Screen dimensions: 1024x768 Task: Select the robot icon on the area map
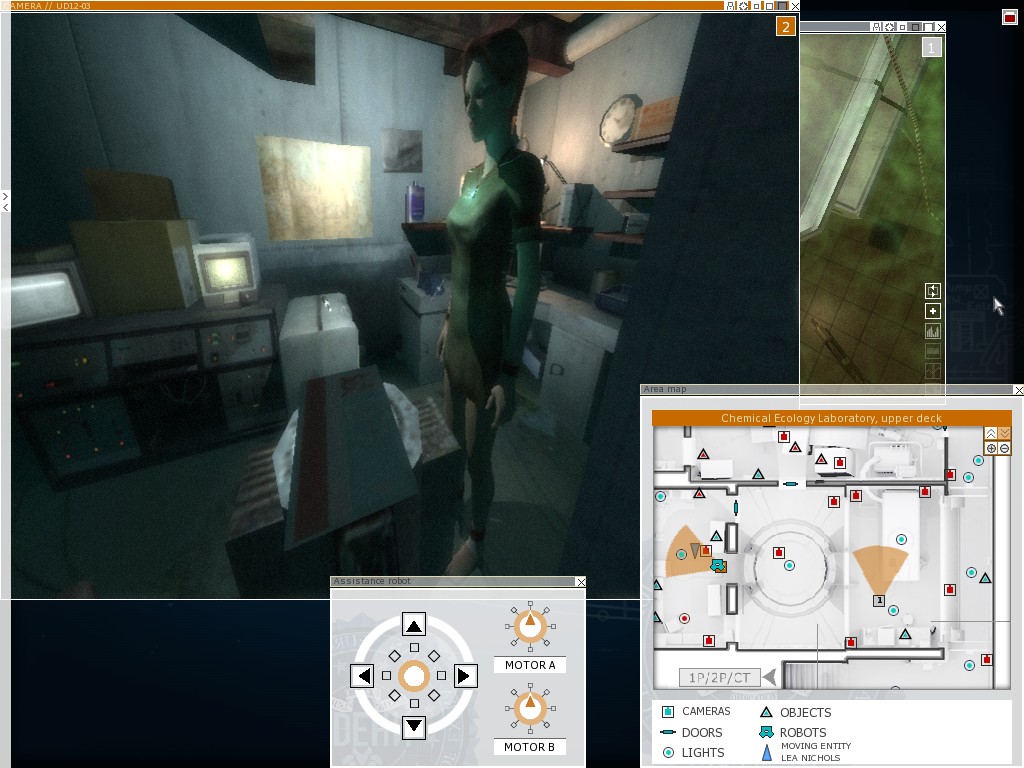[718, 566]
